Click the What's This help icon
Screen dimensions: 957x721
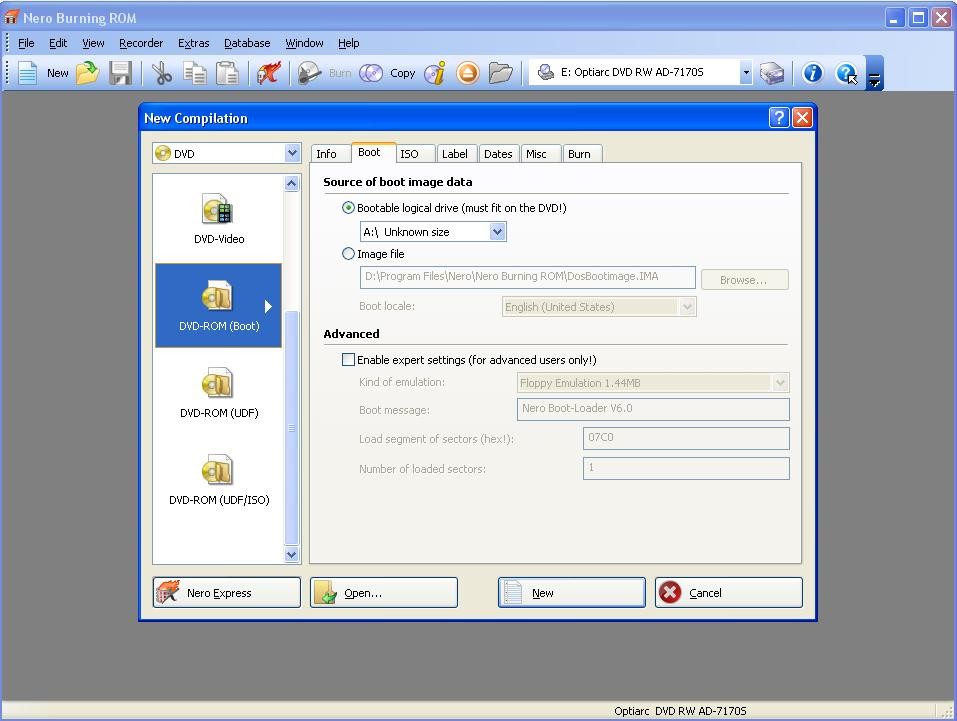(x=847, y=73)
